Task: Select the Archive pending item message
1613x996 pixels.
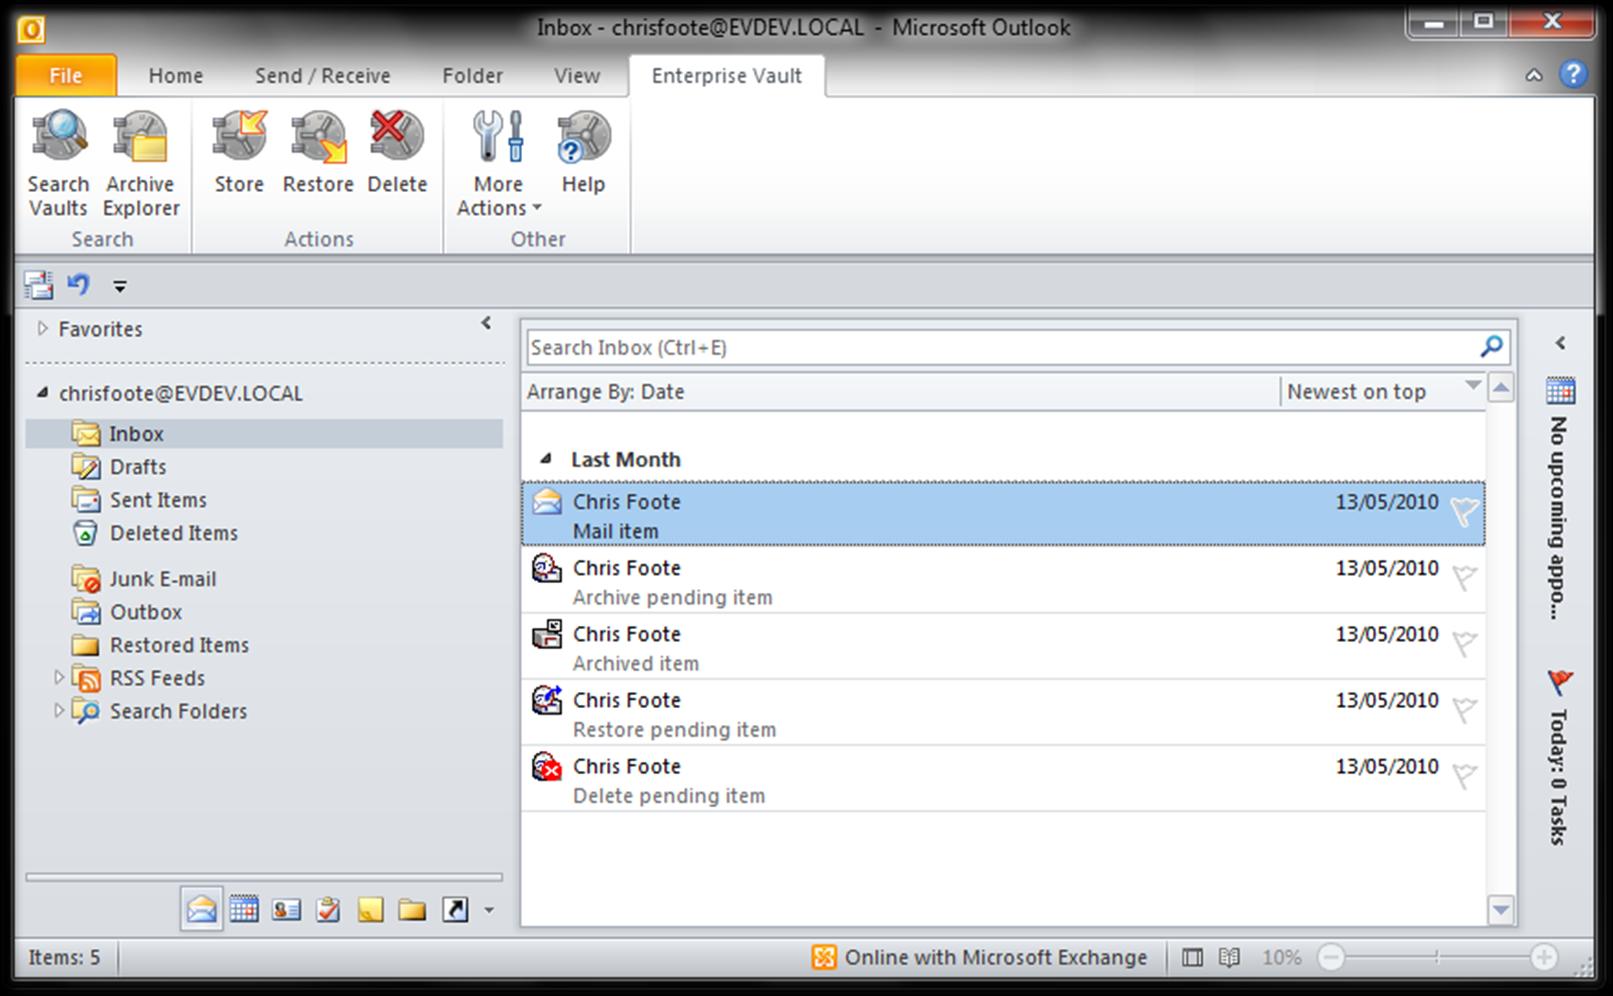Action: coord(1003,581)
